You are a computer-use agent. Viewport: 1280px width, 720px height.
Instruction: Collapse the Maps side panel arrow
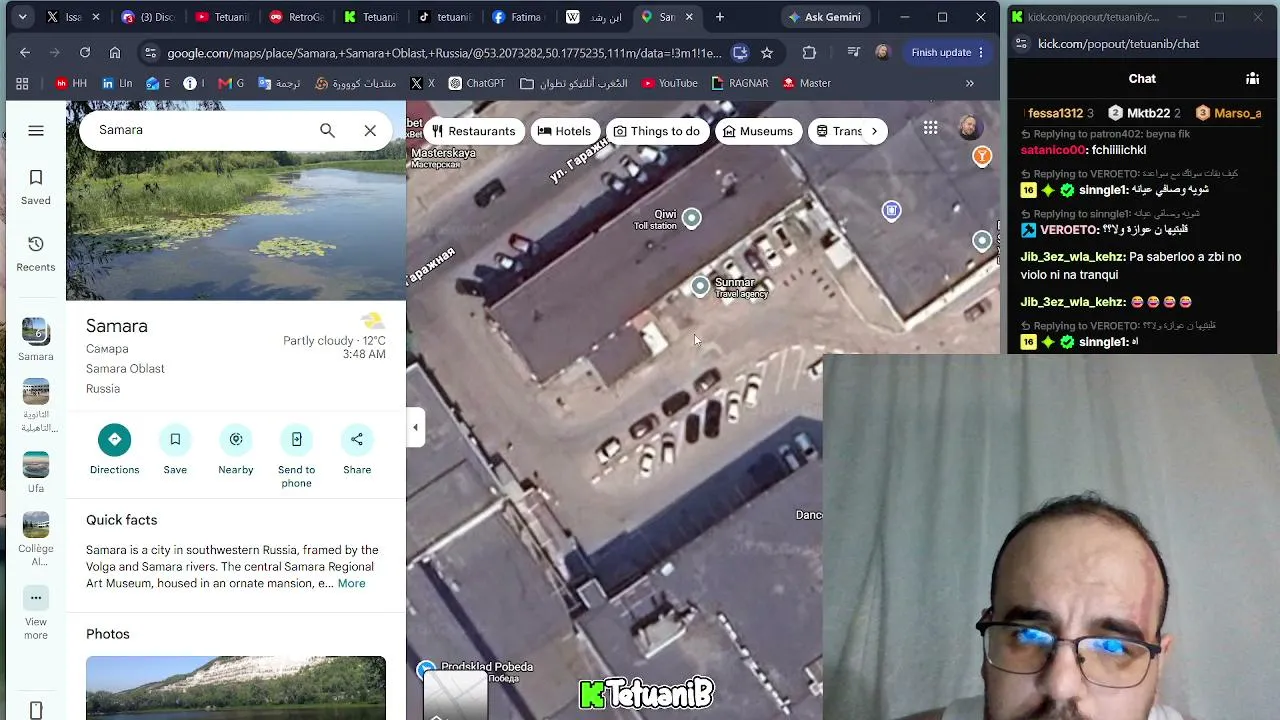[x=415, y=428]
